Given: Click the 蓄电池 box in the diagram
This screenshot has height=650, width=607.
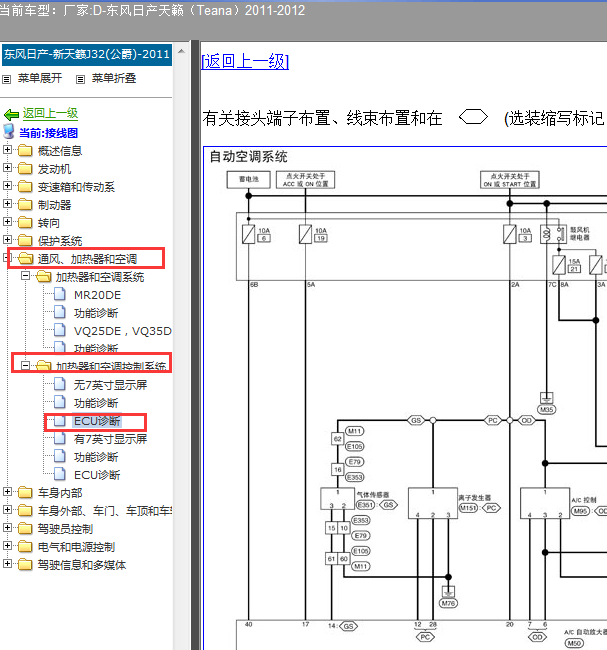Looking at the screenshot, I should pos(249,179).
